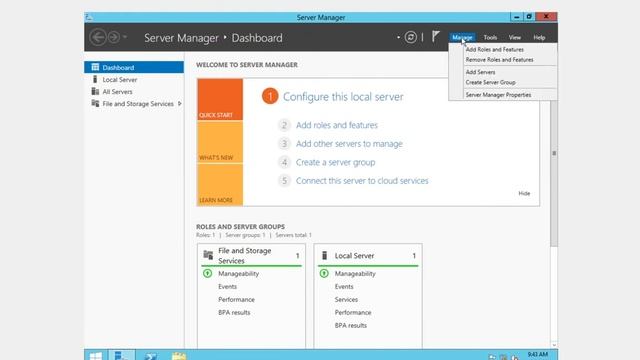Click the Dashboard grid icon
Viewport: 640px width, 360px height.
tap(95, 67)
